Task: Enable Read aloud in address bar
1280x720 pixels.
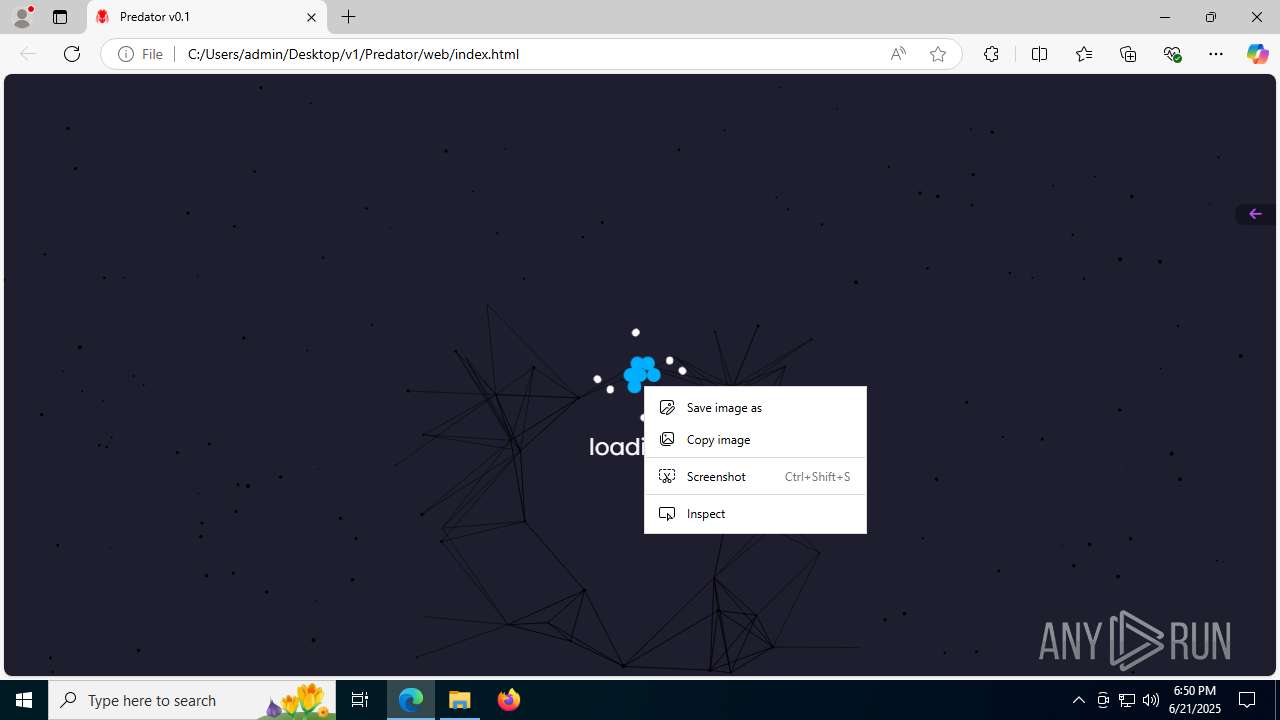Action: tap(898, 54)
